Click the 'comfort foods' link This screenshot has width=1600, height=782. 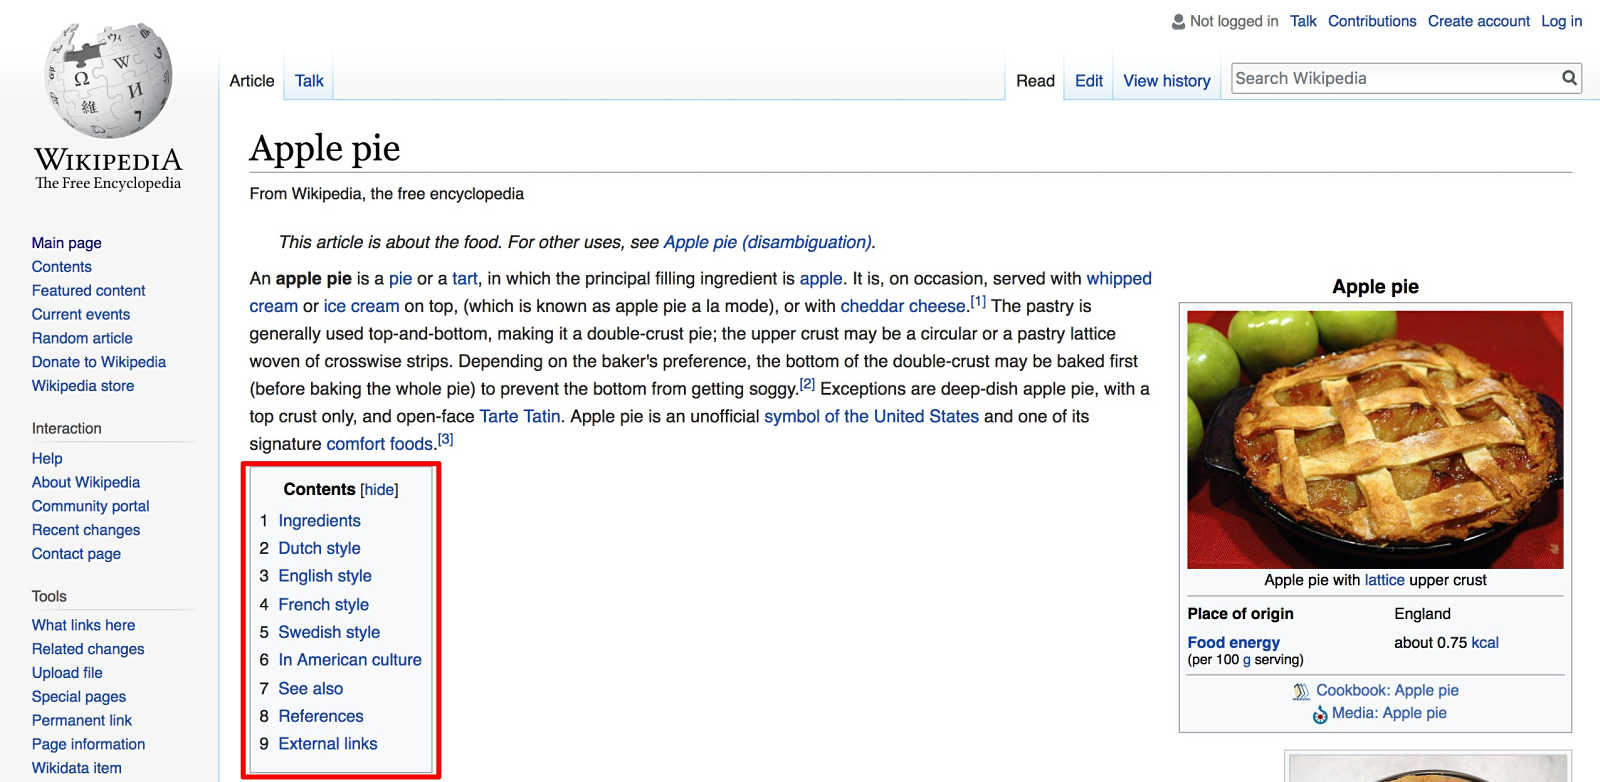pos(380,444)
